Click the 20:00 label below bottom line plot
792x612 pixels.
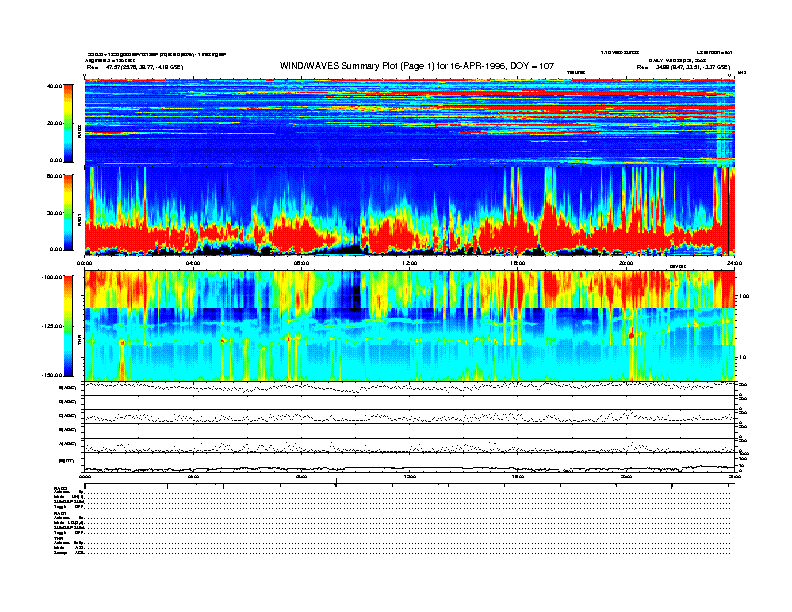pos(626,476)
